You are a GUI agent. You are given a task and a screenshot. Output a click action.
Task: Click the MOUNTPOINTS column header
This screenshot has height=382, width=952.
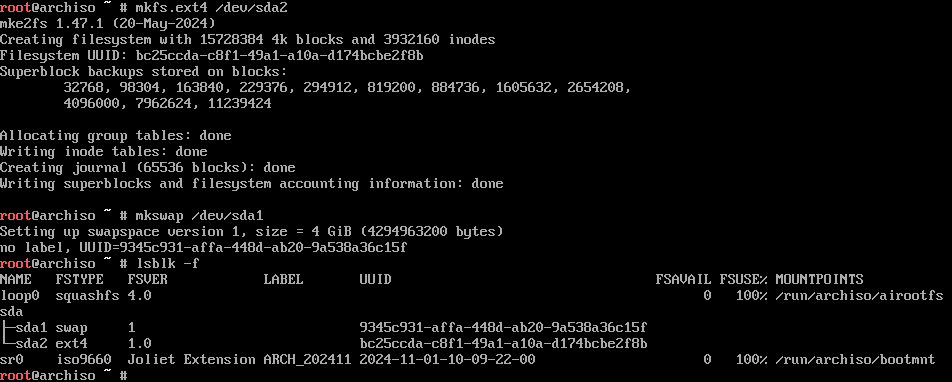coord(819,279)
